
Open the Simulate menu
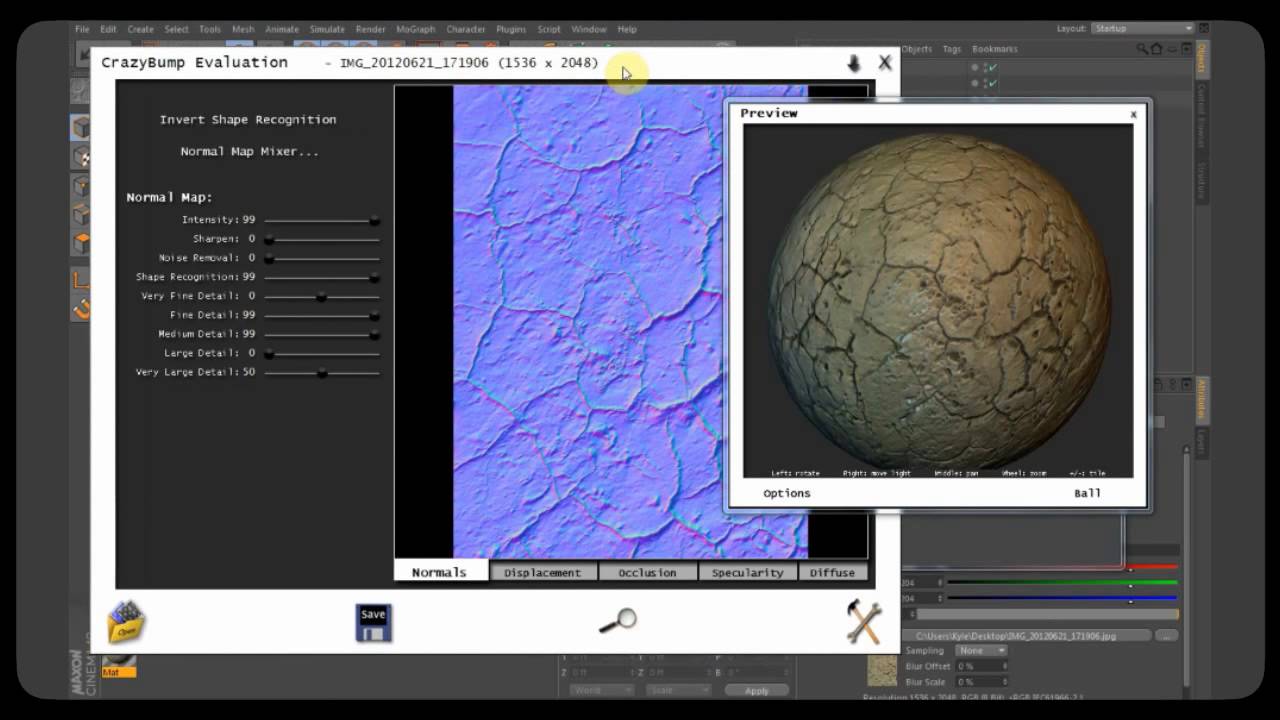click(x=327, y=29)
